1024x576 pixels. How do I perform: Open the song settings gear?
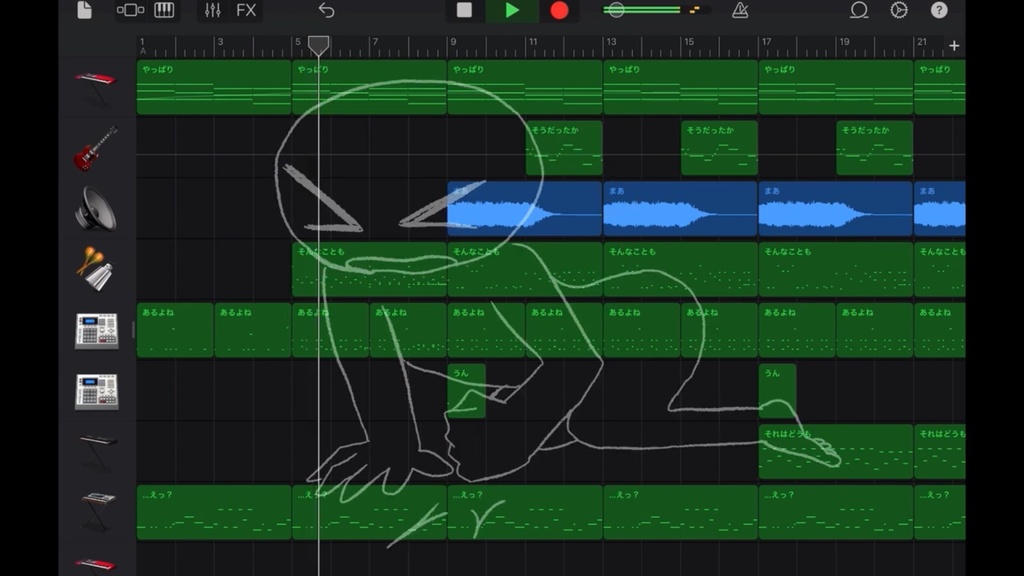click(x=899, y=12)
